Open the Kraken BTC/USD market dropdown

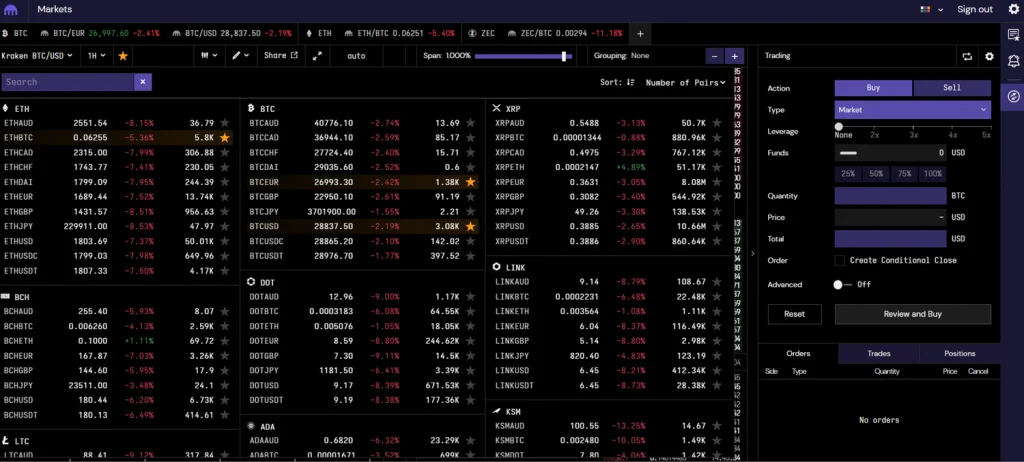pyautogui.click(x=37, y=56)
